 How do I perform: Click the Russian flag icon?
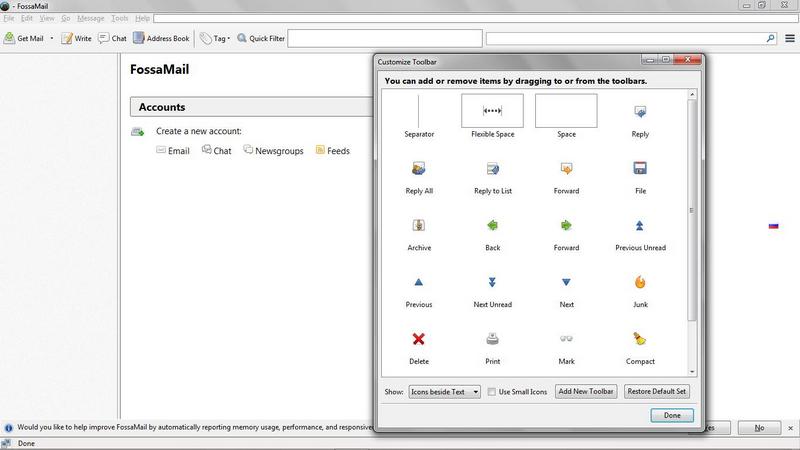click(x=773, y=226)
